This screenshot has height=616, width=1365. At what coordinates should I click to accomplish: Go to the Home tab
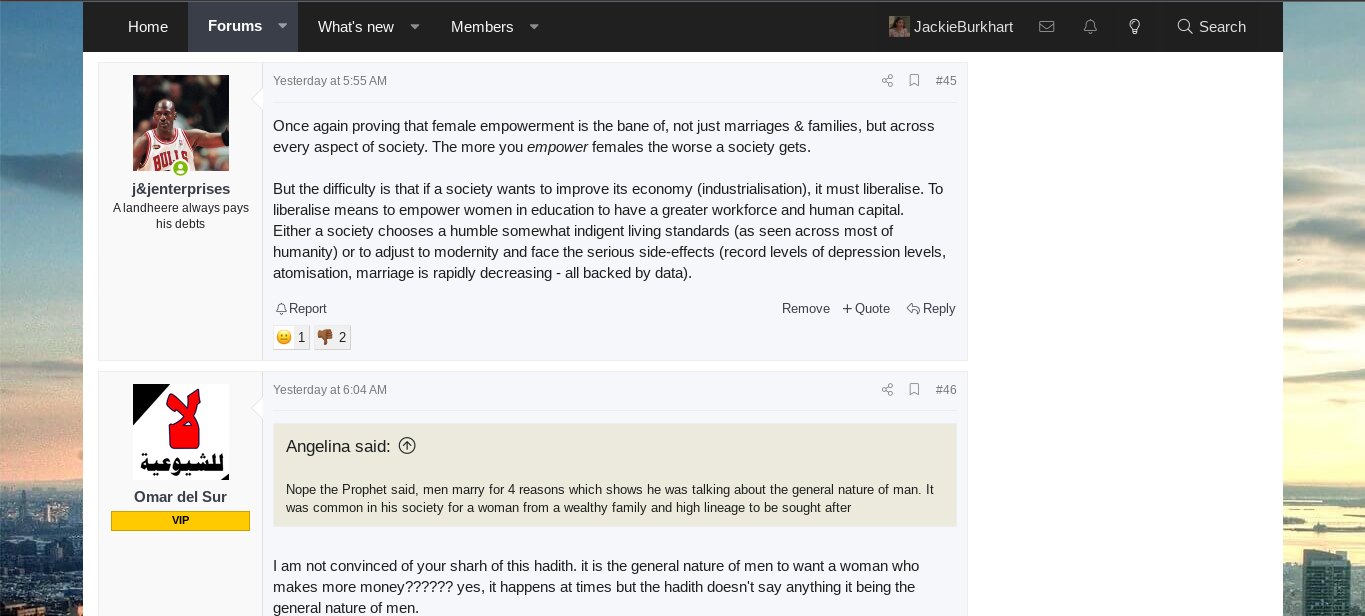click(148, 27)
